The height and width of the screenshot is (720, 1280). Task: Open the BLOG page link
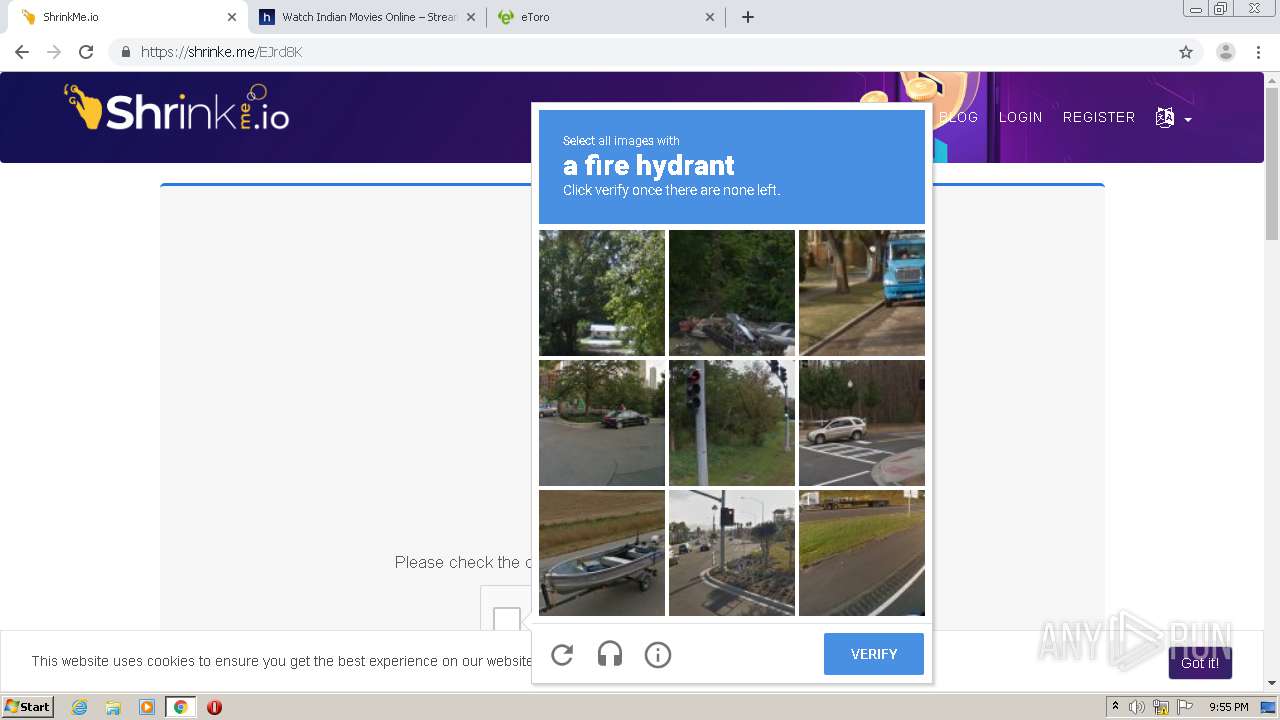[x=958, y=117]
